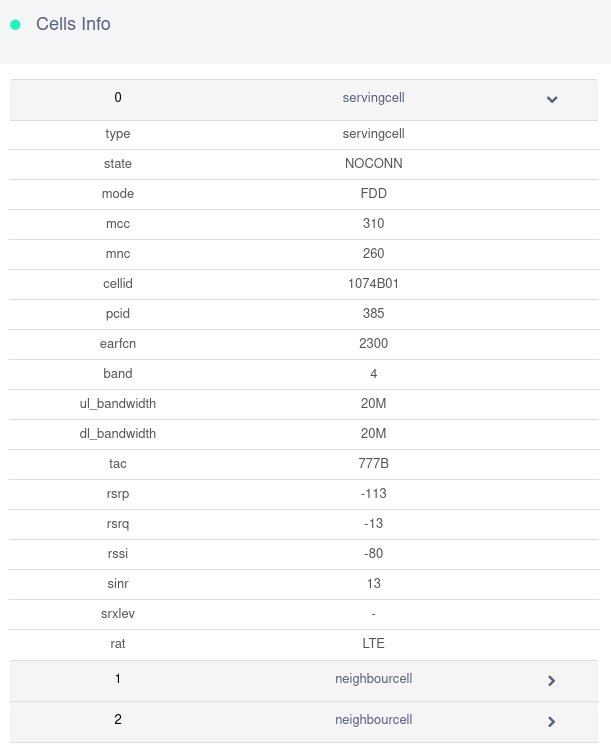Image resolution: width=611 pixels, height=754 pixels.
Task: Click the cellid value 1074B01
Action: point(373,284)
